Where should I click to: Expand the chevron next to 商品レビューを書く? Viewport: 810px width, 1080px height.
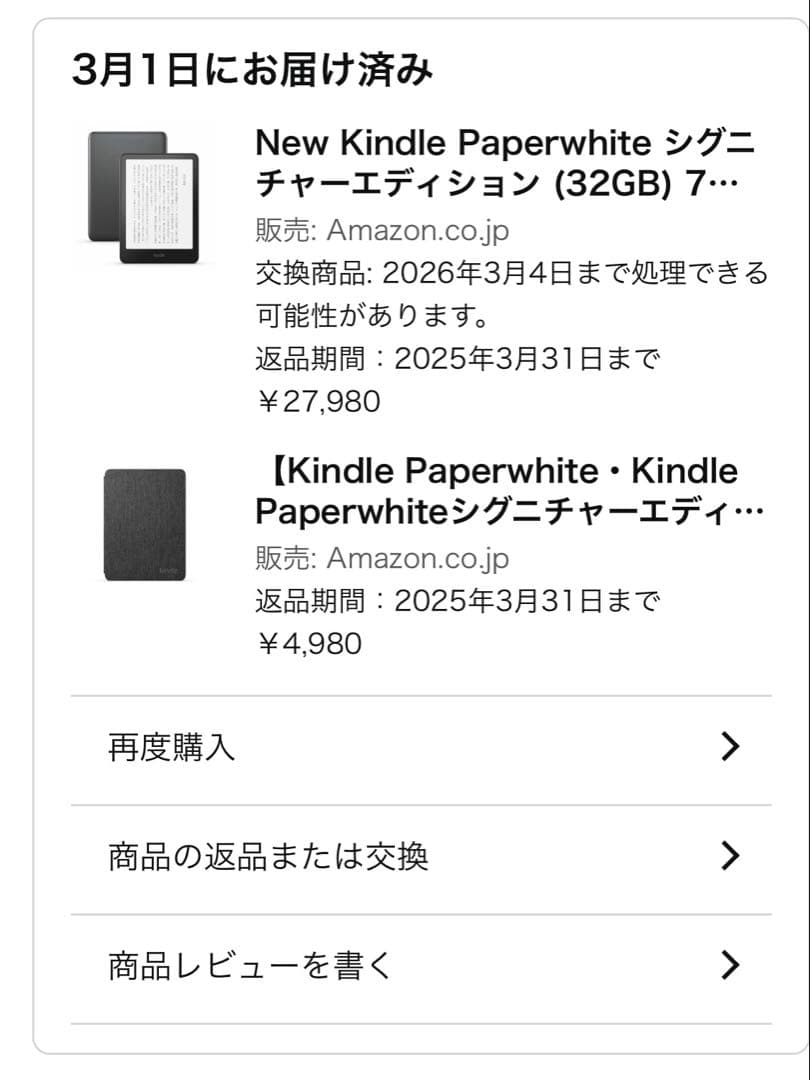(x=732, y=964)
